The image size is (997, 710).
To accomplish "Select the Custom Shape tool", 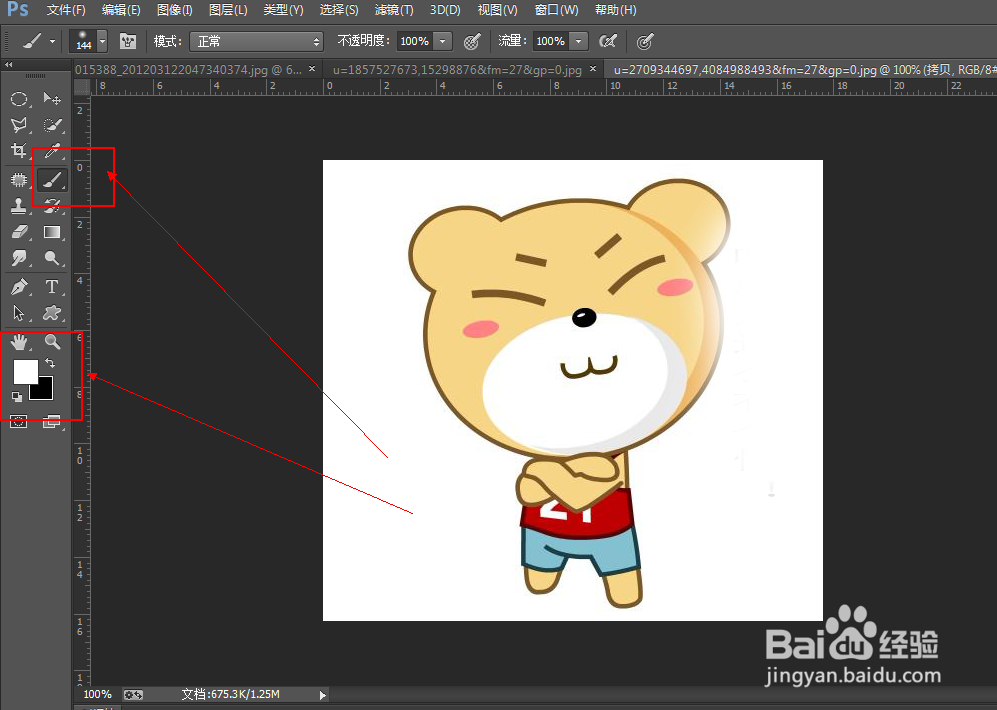I will (52, 313).
